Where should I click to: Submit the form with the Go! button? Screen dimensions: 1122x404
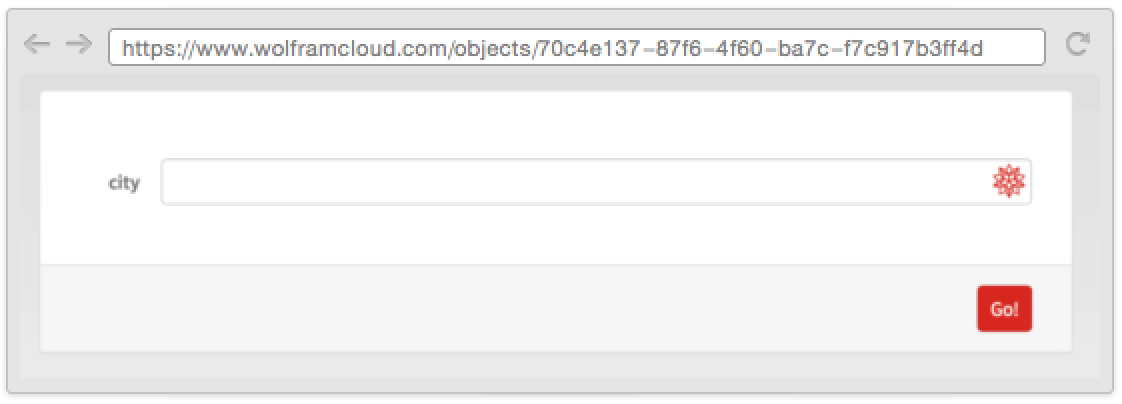click(1004, 309)
